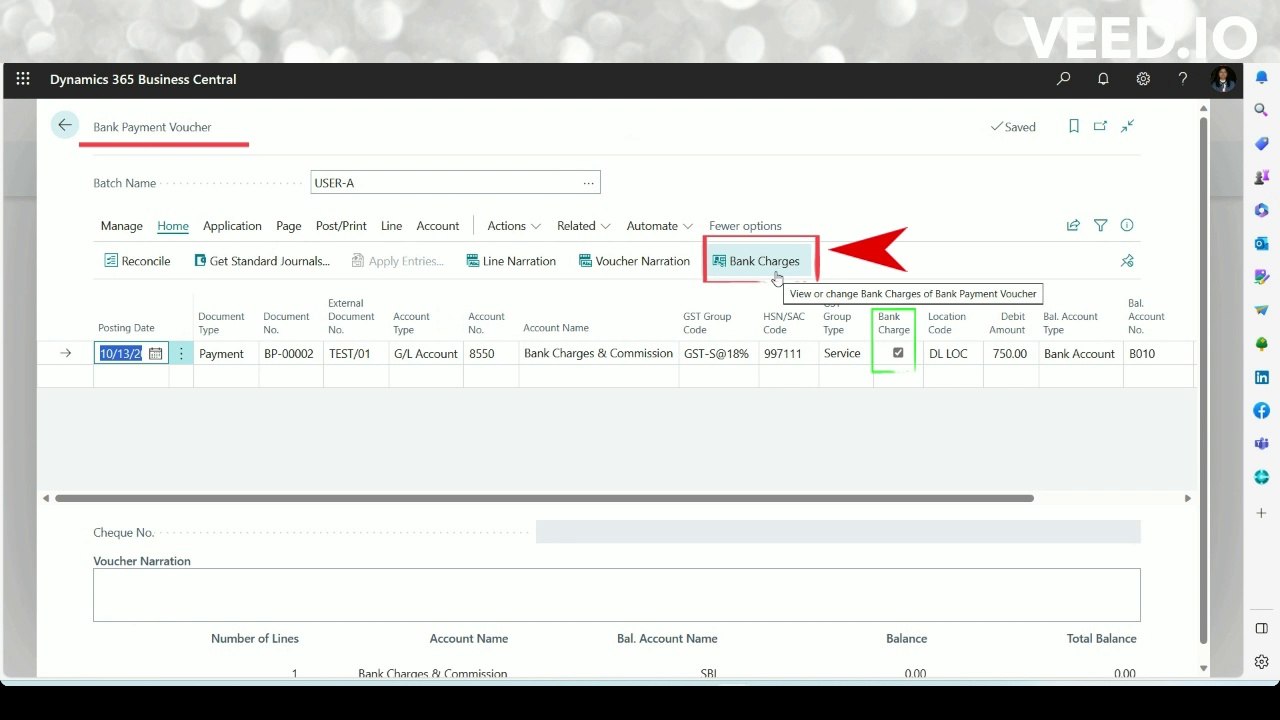Open the Line menu

[x=391, y=226]
